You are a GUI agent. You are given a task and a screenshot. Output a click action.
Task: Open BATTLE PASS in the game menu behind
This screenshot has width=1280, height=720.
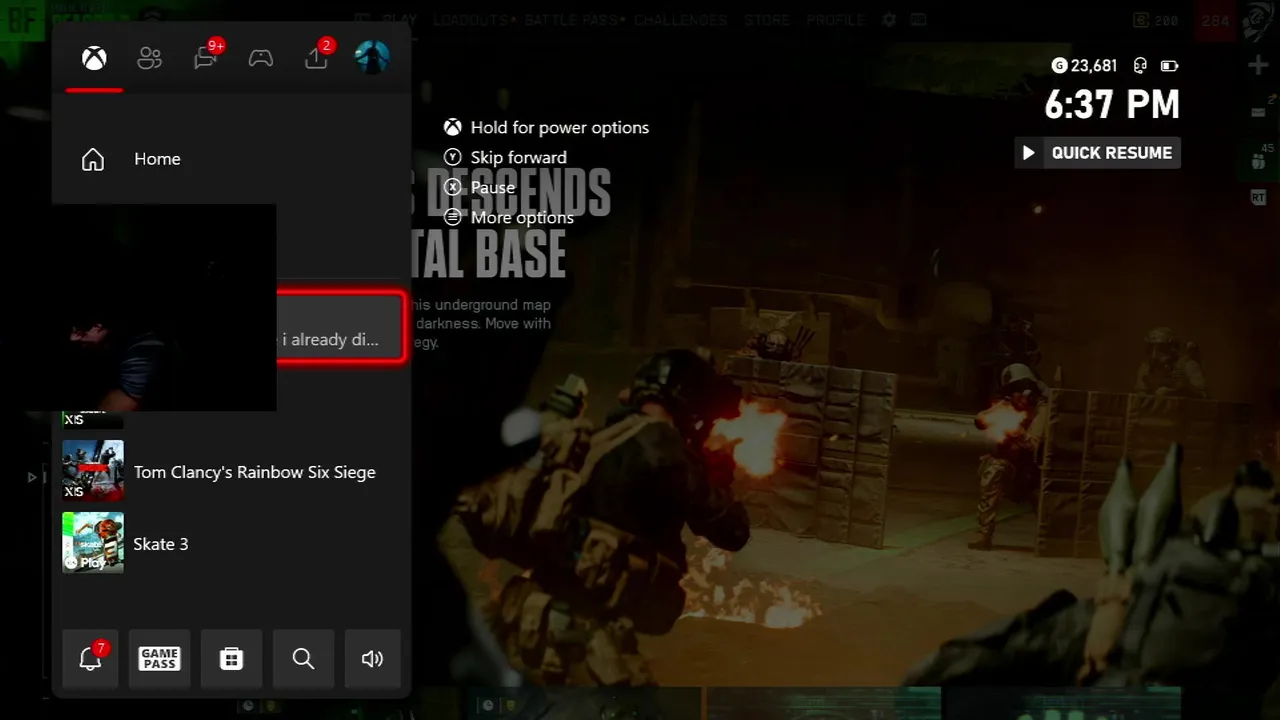(572, 20)
